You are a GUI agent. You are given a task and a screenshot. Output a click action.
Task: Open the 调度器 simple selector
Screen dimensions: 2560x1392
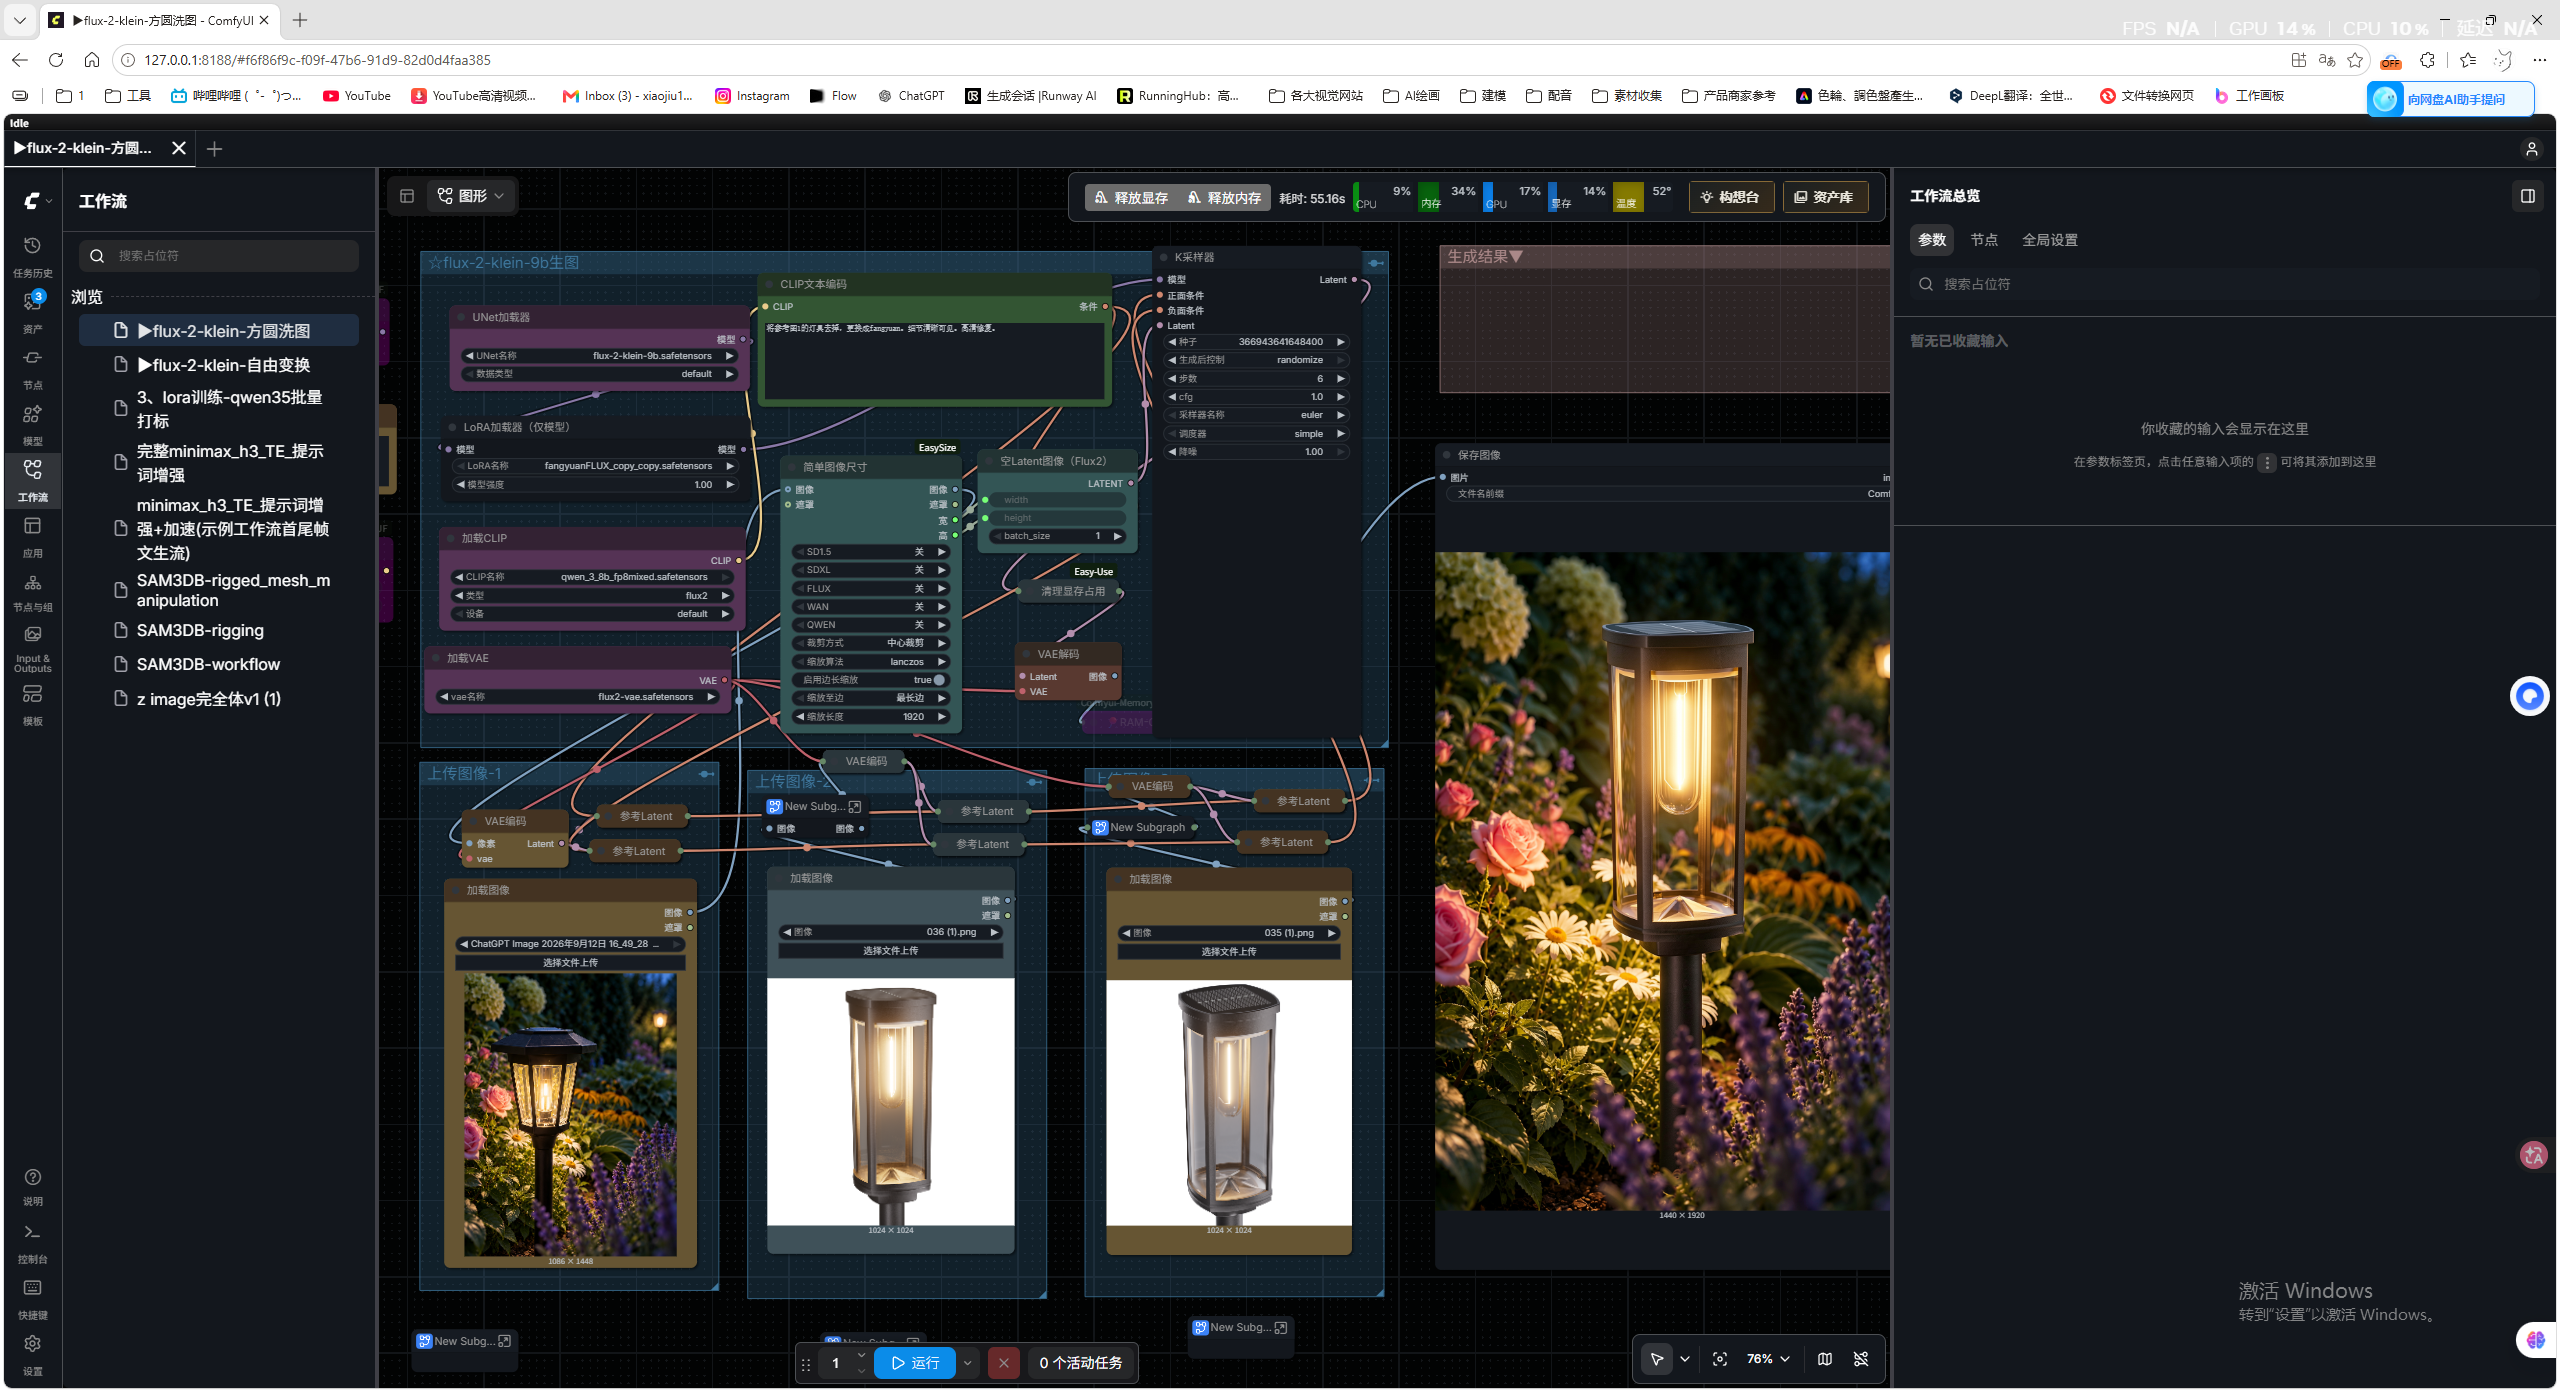point(1256,434)
